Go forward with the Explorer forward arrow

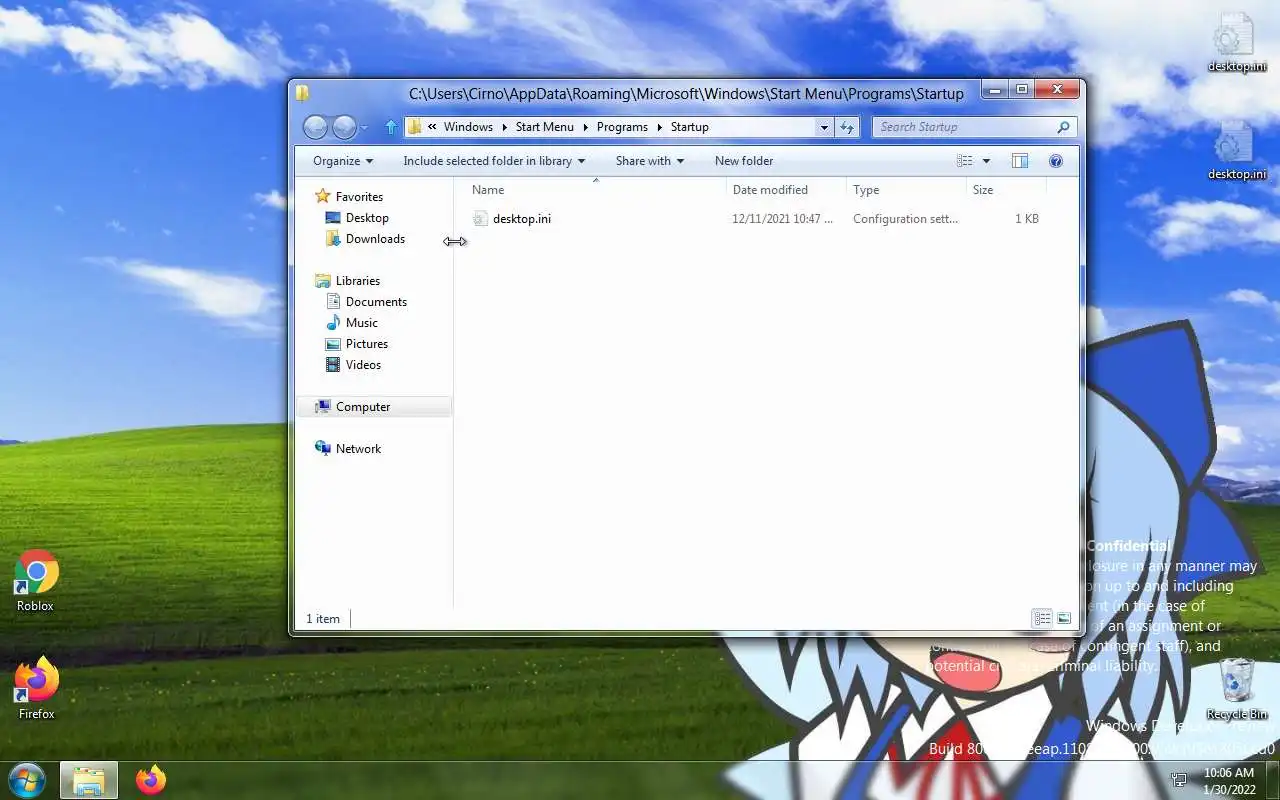click(344, 127)
